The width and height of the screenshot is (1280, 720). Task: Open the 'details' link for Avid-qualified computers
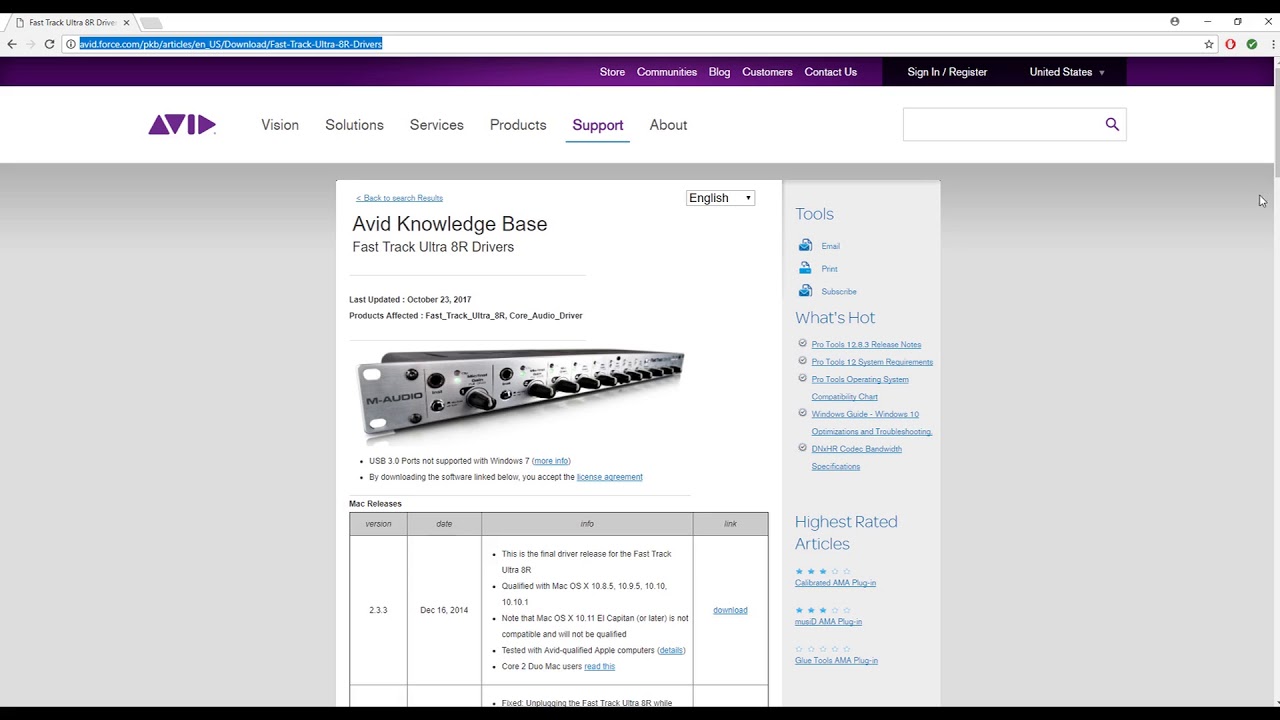point(671,650)
